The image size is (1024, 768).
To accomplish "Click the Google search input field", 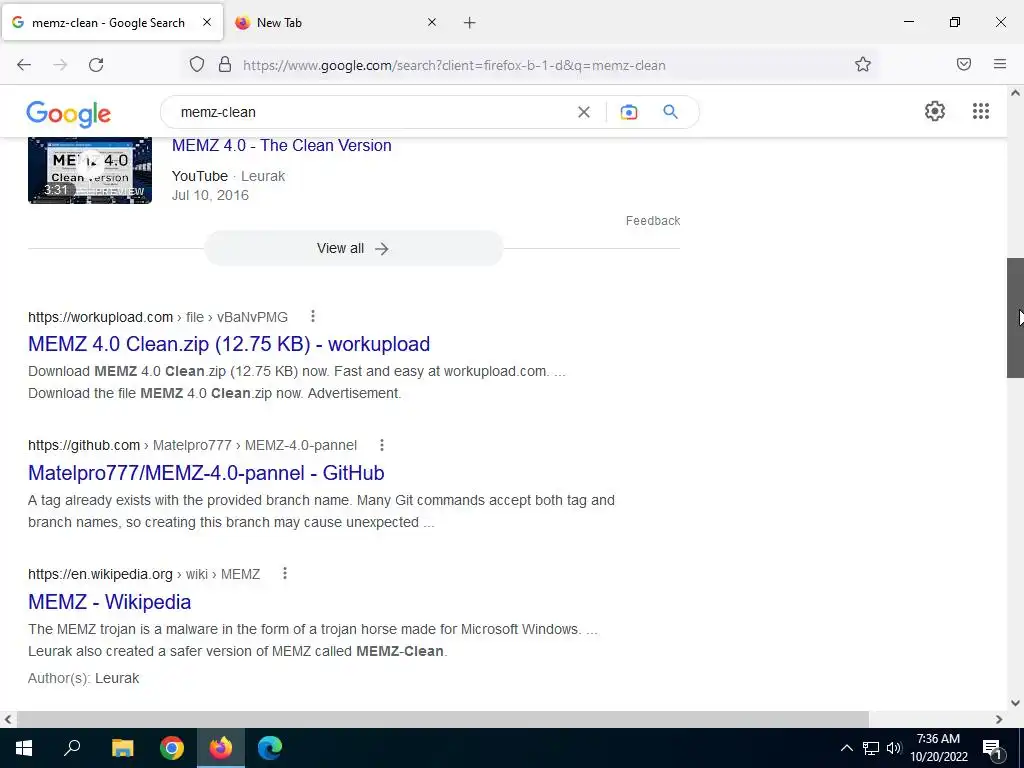I will [x=372, y=112].
